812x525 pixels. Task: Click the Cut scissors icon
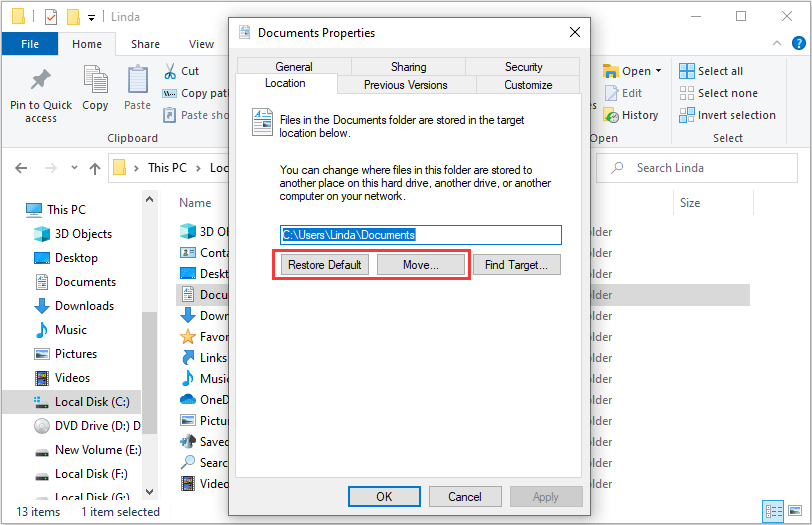point(170,71)
